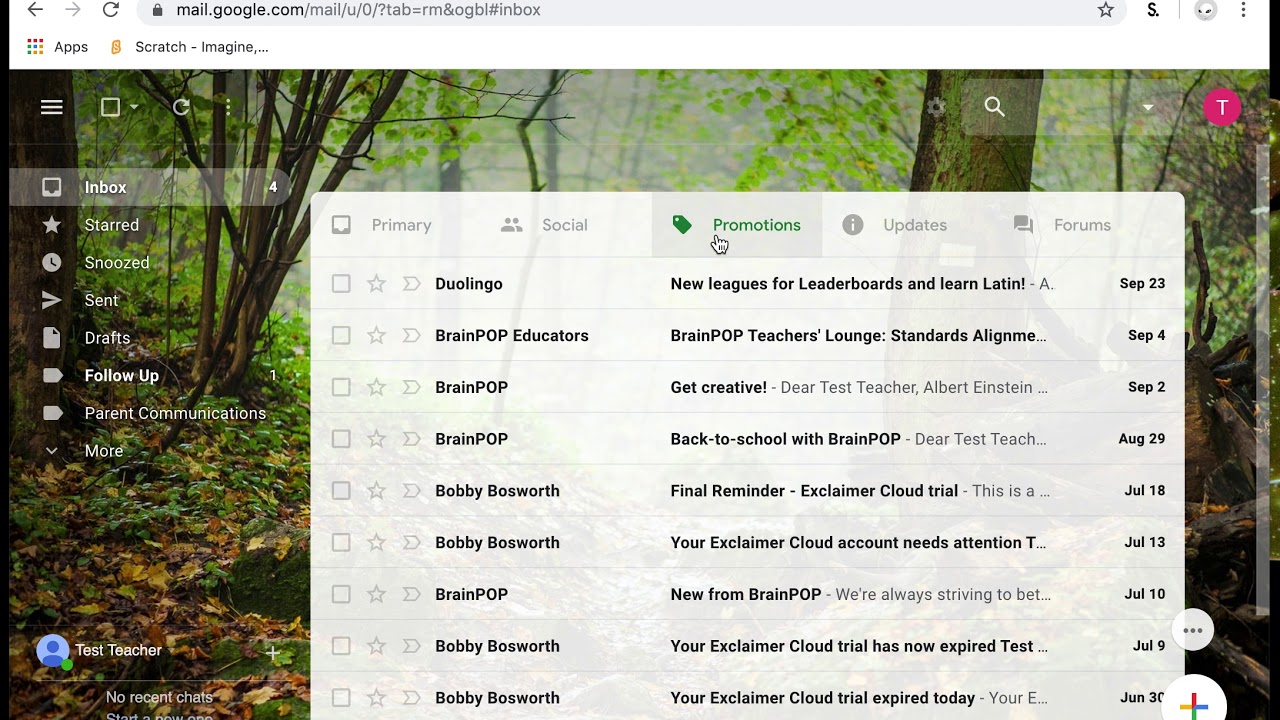The width and height of the screenshot is (1280, 720).
Task: Click the search magnifier icon
Action: pyautogui.click(x=994, y=107)
